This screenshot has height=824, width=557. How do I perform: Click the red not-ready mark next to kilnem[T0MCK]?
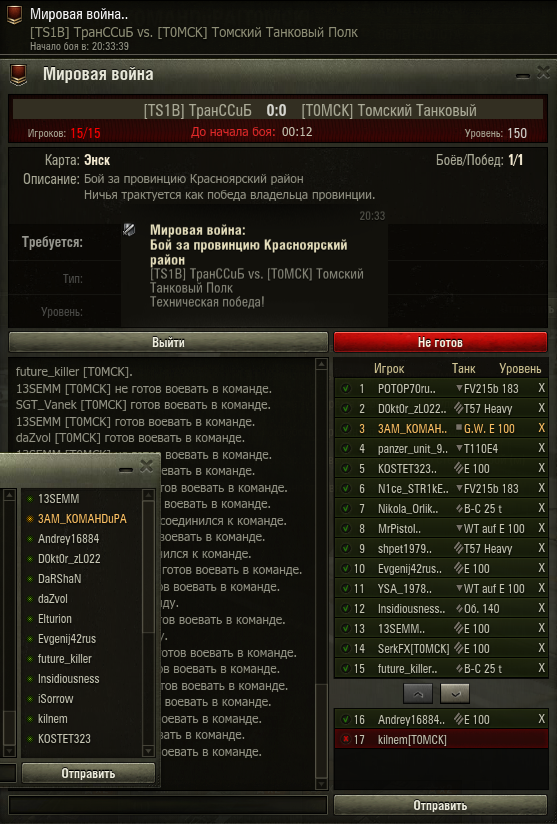(x=346, y=739)
